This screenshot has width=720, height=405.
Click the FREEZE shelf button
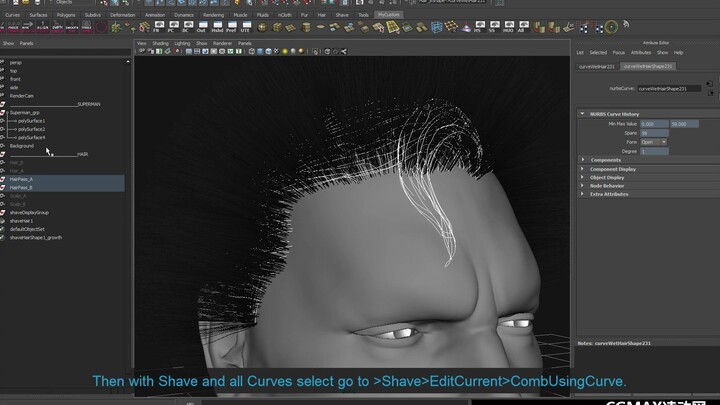click(13, 27)
